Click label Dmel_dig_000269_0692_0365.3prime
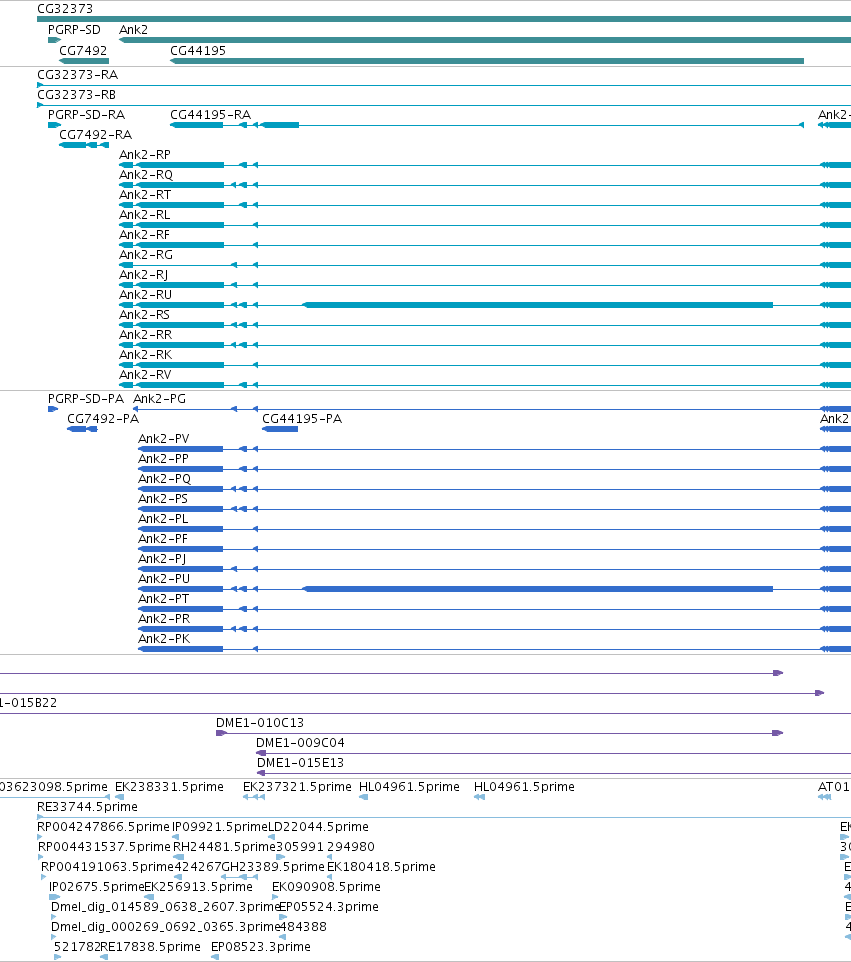 [x=166, y=927]
